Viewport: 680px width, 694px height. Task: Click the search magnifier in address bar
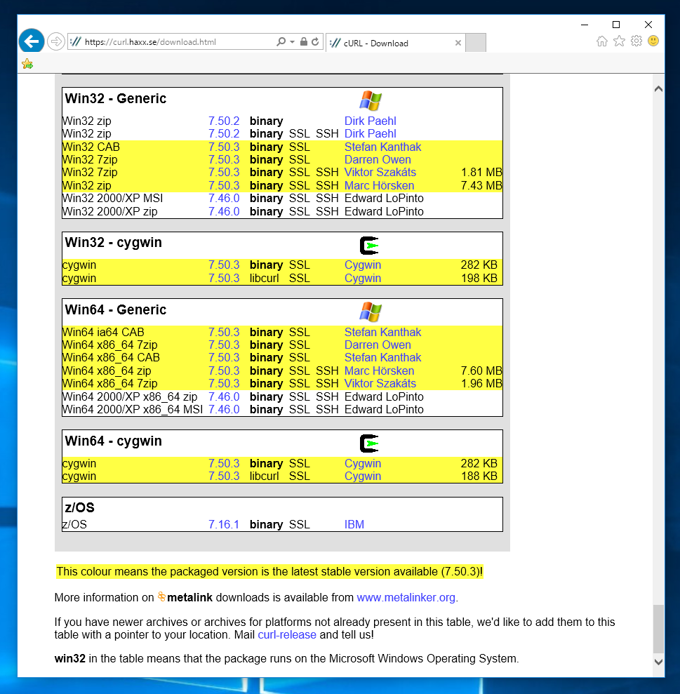point(281,42)
